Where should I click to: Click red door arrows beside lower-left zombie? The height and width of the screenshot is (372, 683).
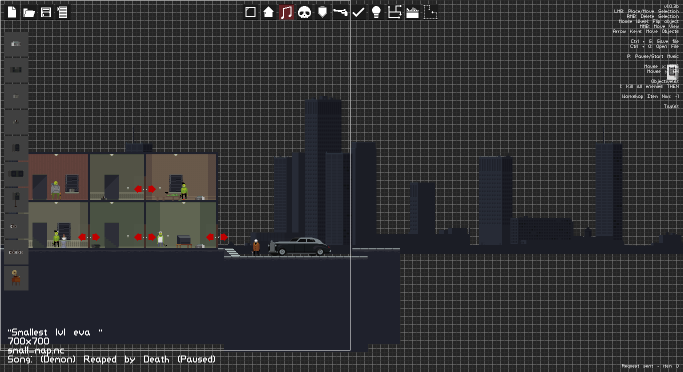tap(89, 237)
